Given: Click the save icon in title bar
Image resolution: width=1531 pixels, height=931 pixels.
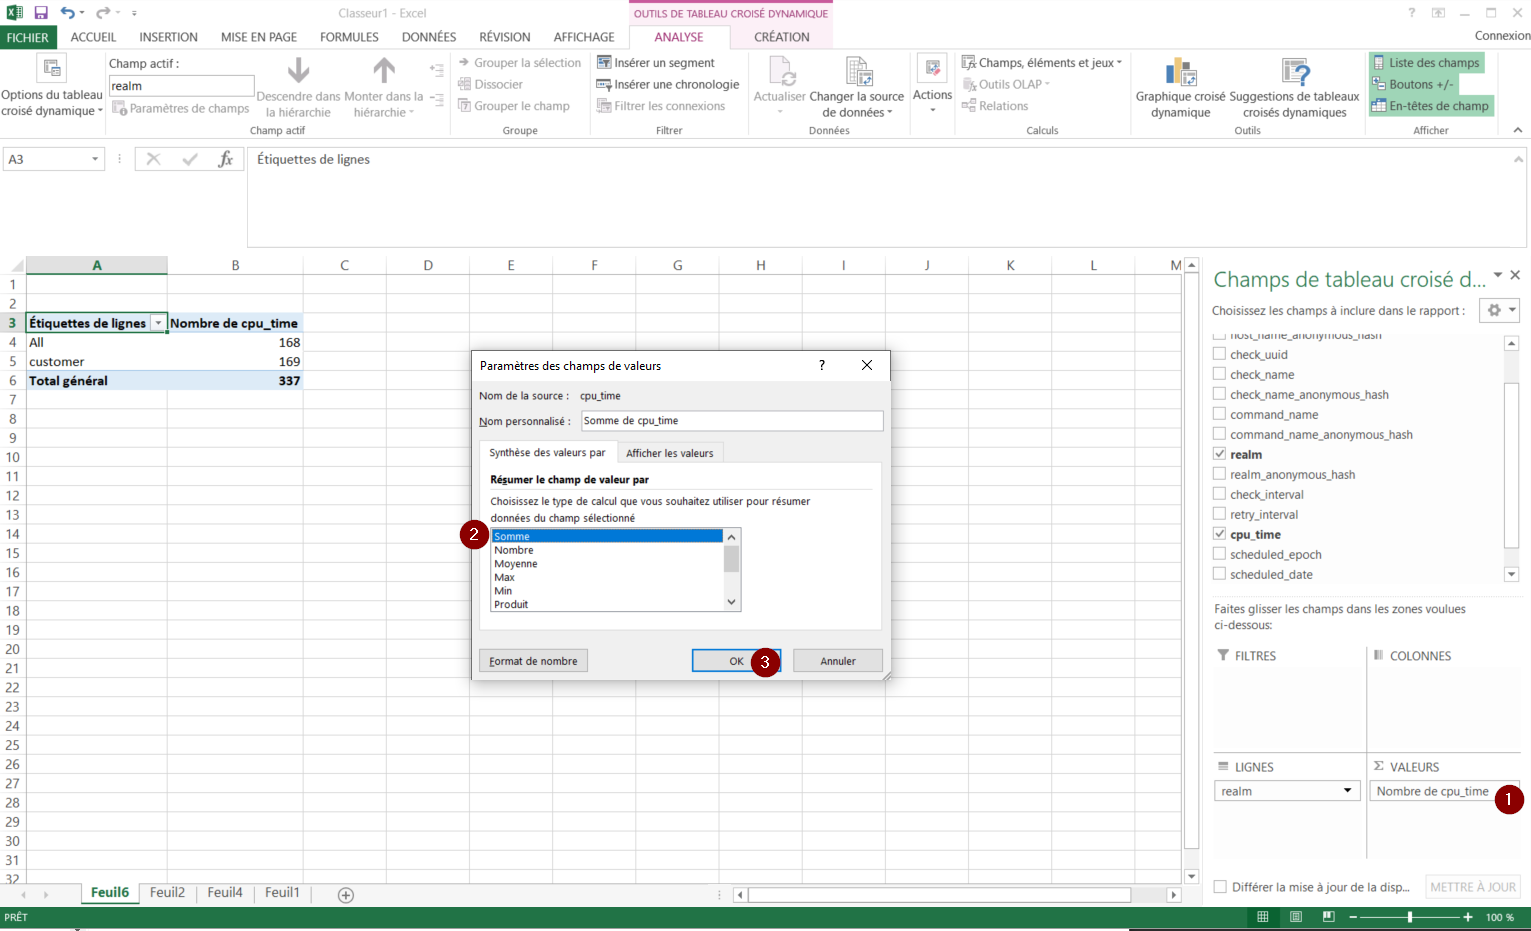Looking at the screenshot, I should 41,13.
